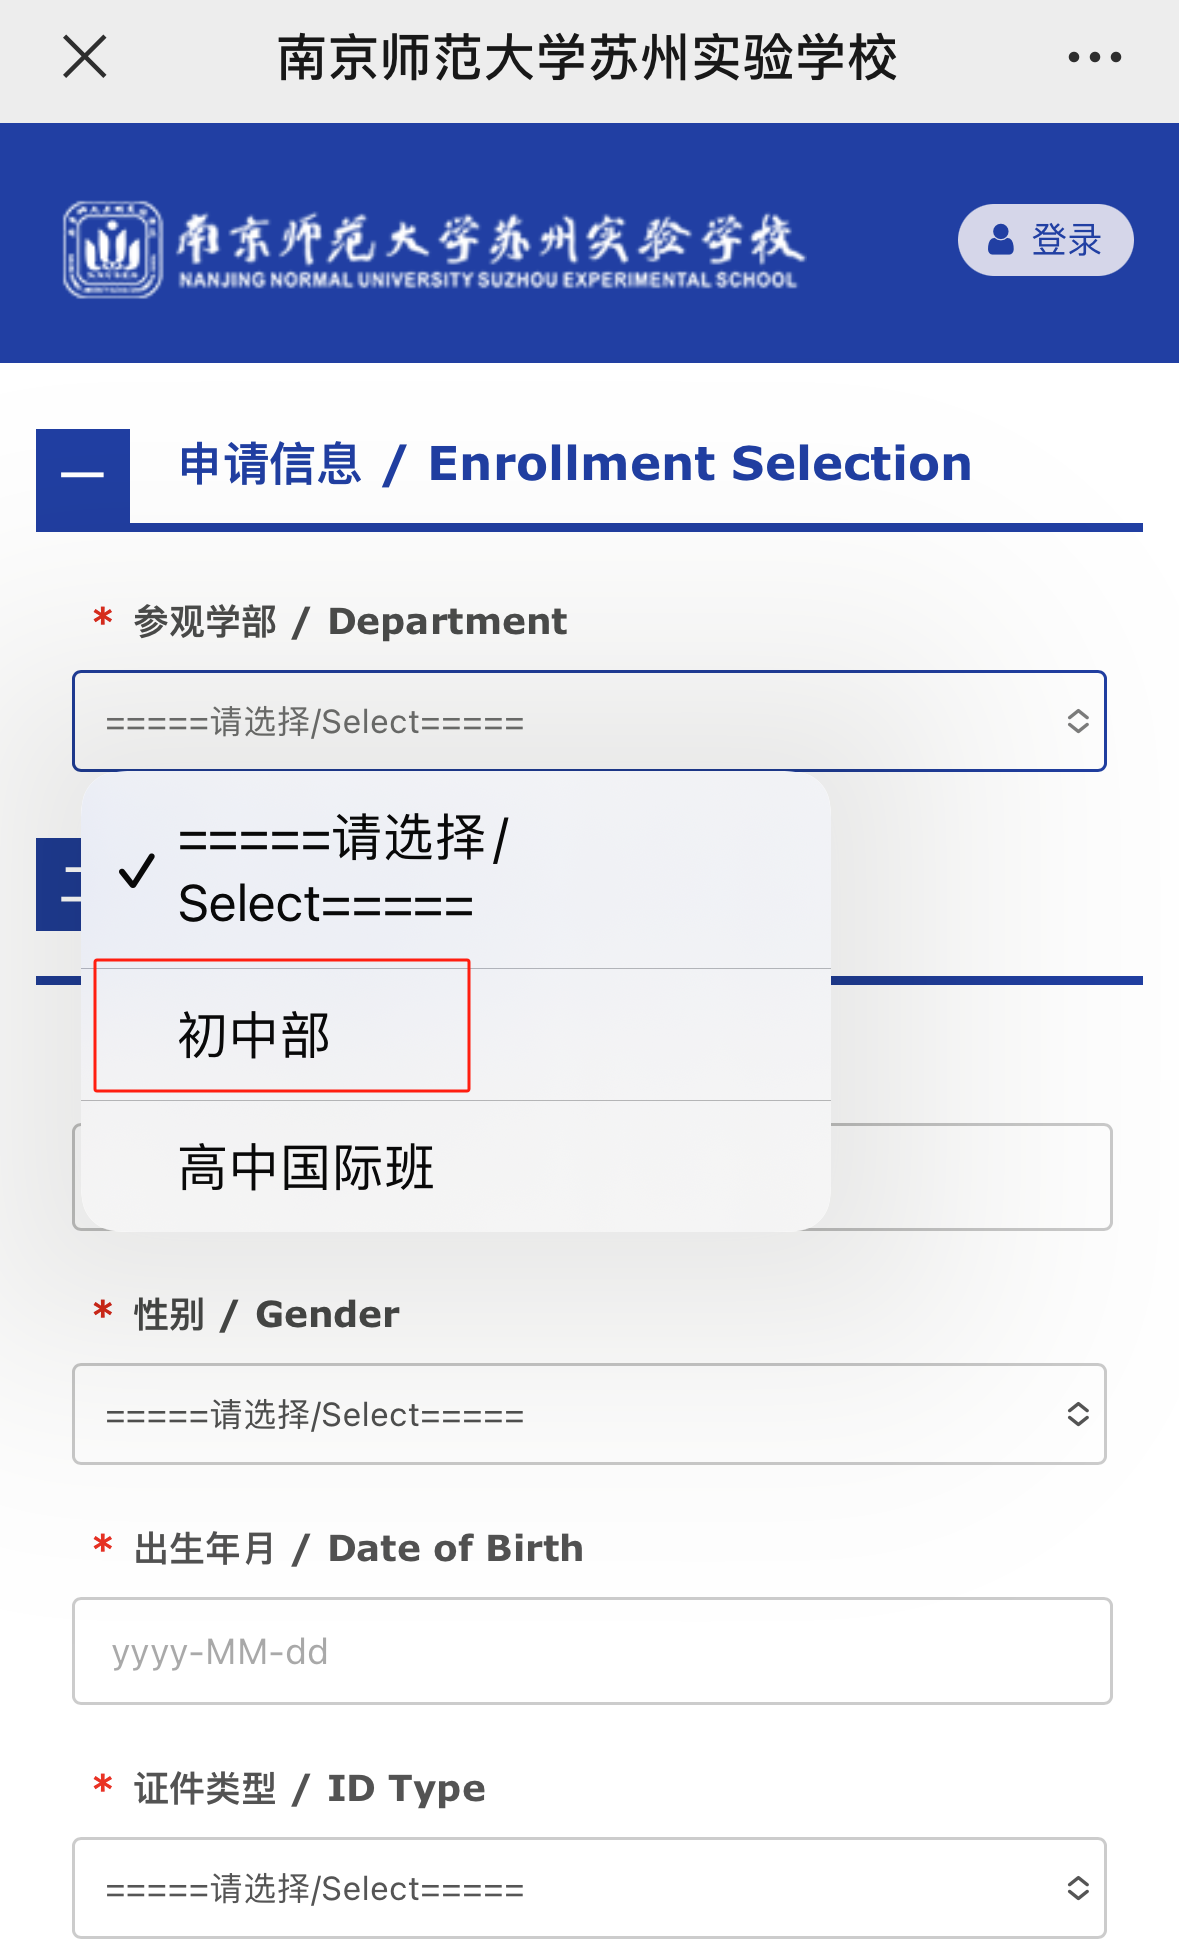Screen dimensions: 1179x1949
Task: Open the Department select dropdown
Action: pyautogui.click(x=560, y=721)
